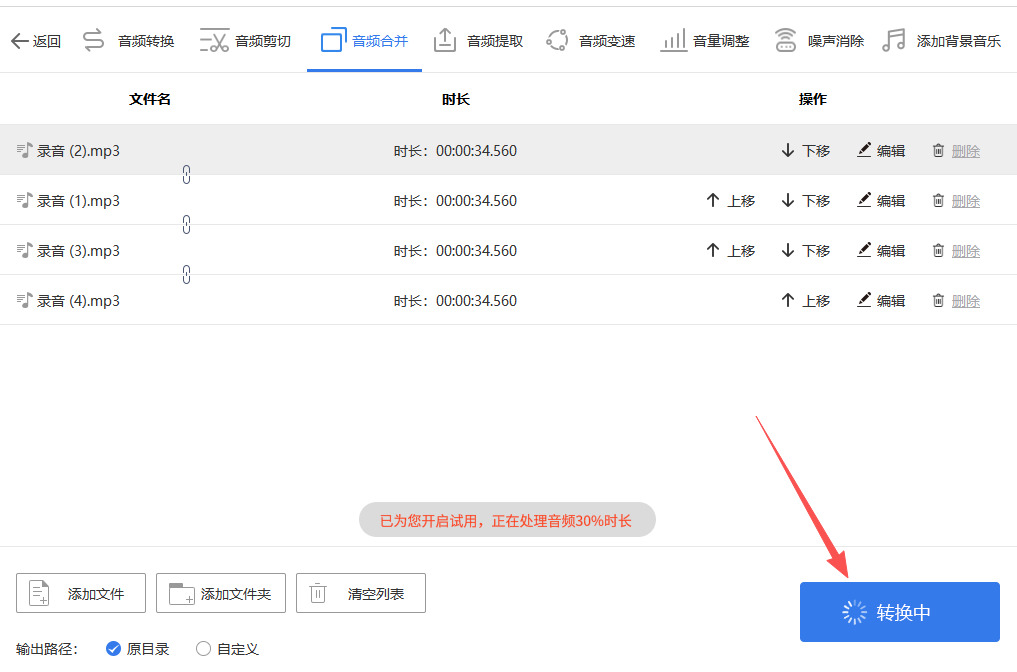Viewport: 1017px width, 672px height.
Task: Click the 添加文件 button
Action: [81, 593]
